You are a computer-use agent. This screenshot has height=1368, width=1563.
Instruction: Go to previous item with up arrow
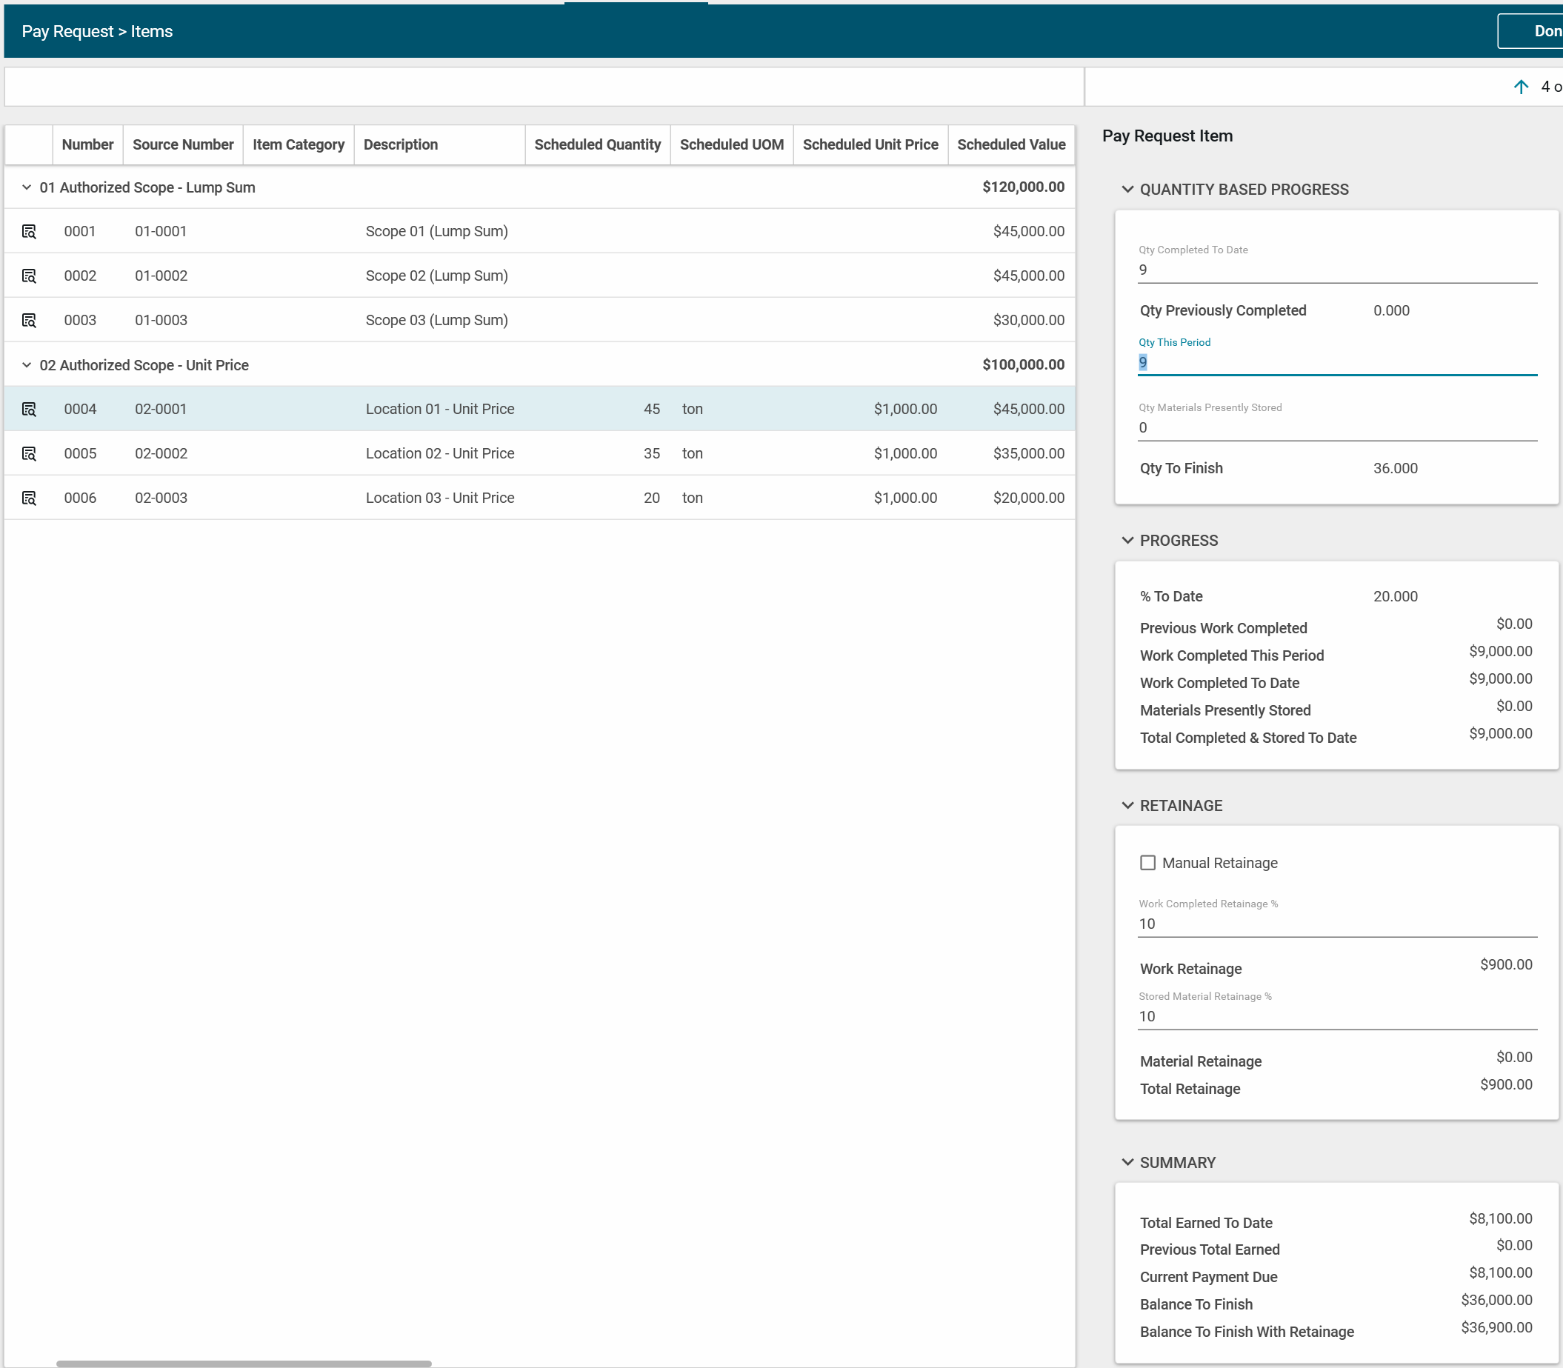(x=1520, y=87)
